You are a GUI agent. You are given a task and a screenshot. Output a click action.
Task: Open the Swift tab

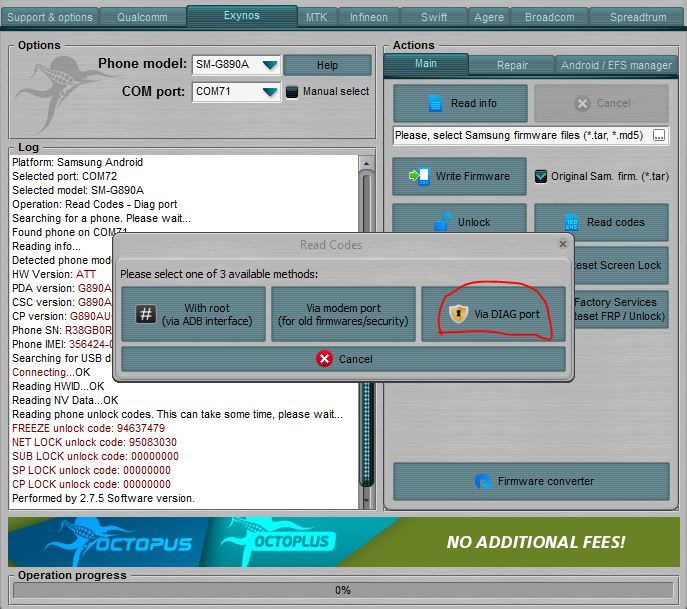click(434, 17)
